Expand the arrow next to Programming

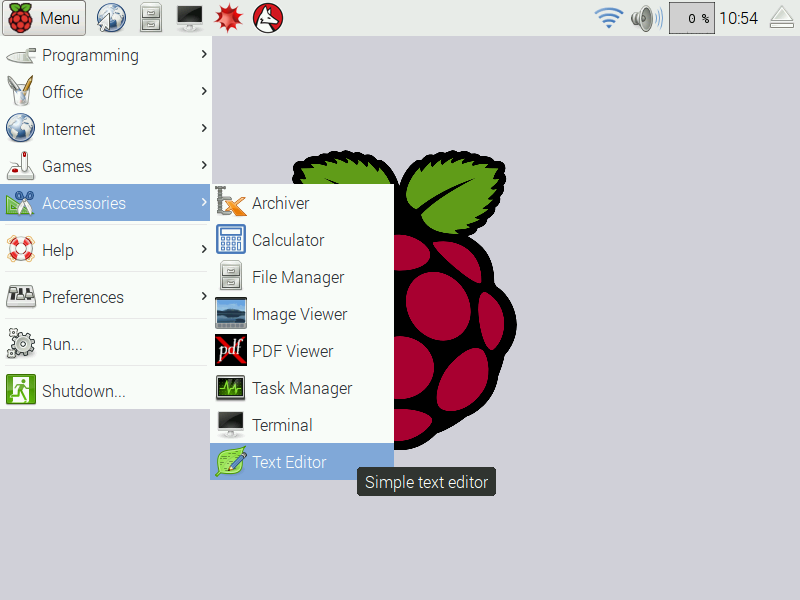pyautogui.click(x=204, y=54)
